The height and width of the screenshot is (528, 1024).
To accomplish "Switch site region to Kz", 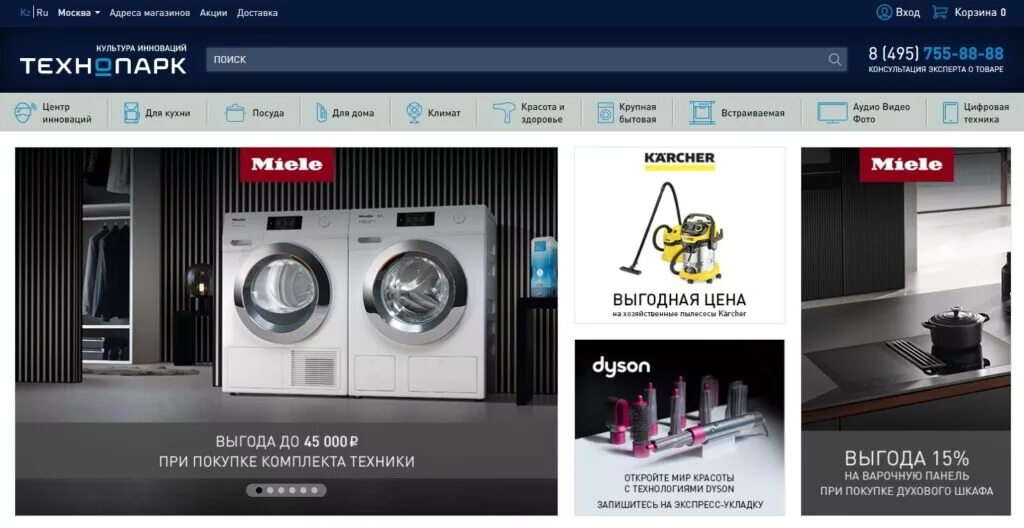I will pyautogui.click(x=25, y=12).
